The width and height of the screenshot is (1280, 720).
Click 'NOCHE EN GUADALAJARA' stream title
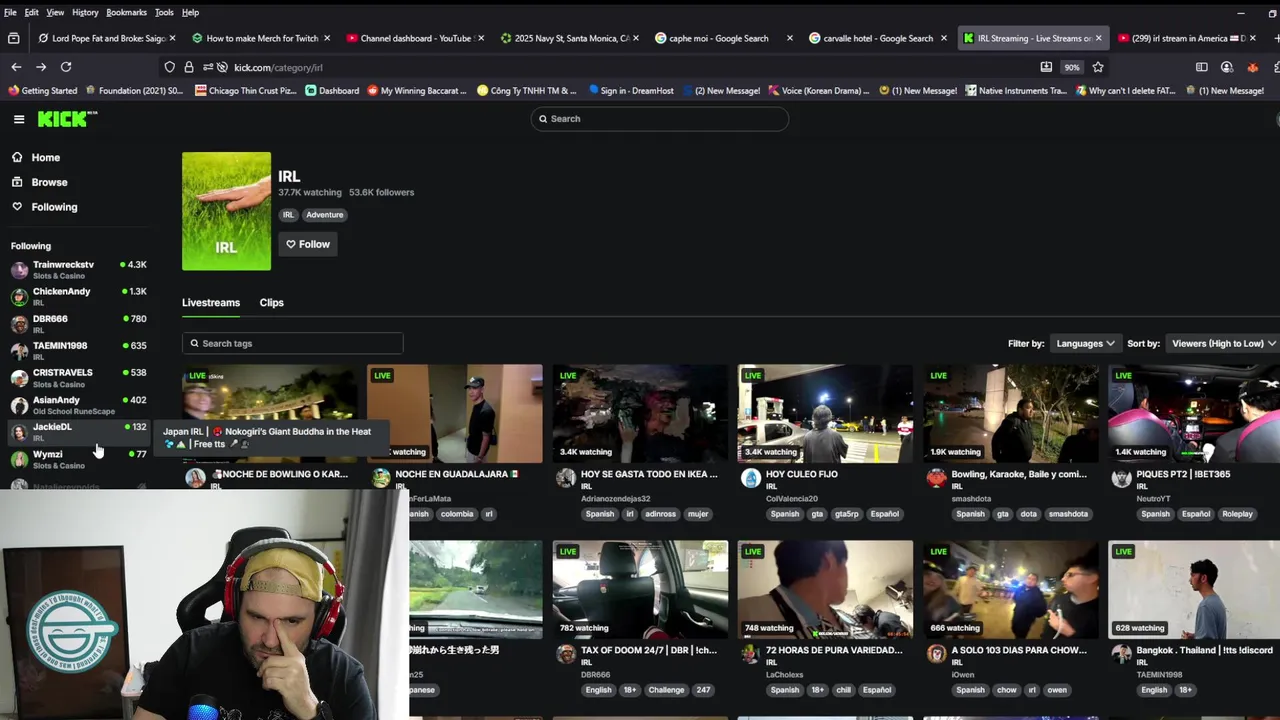pyautogui.click(x=457, y=474)
